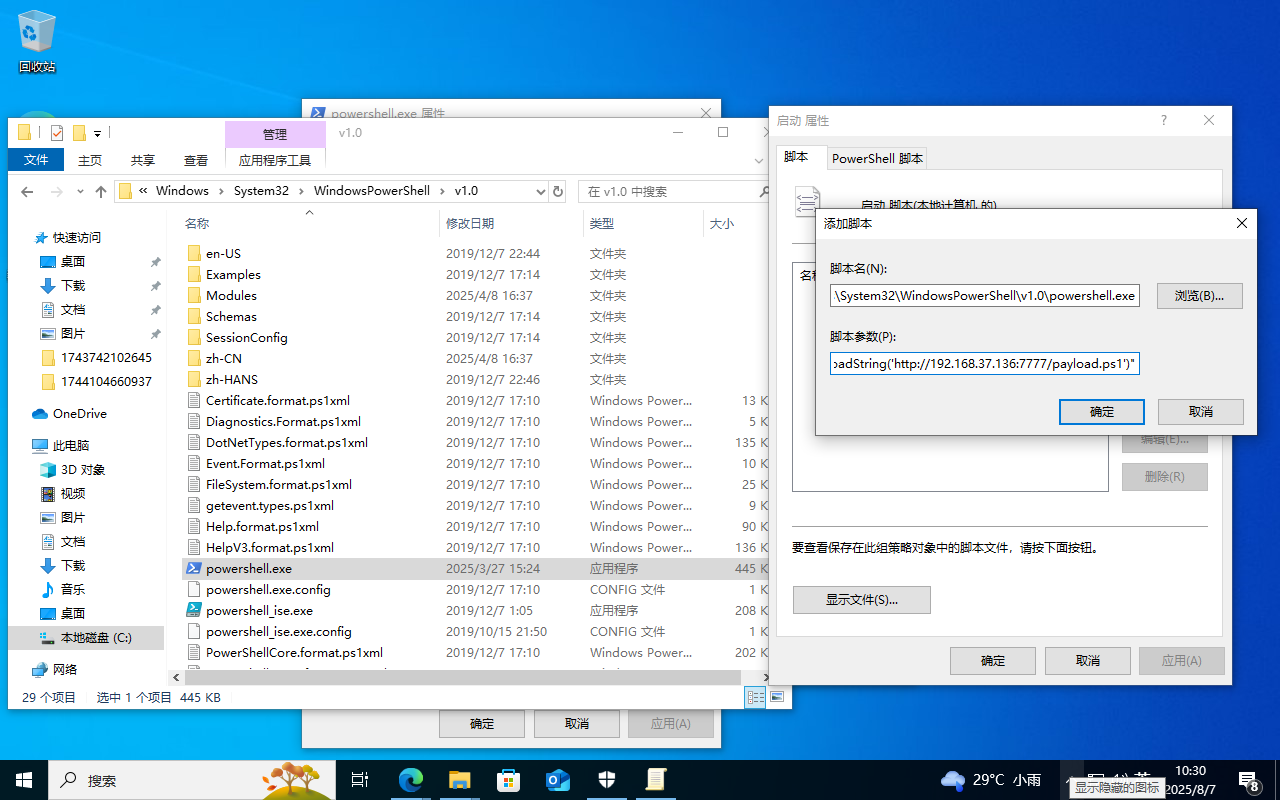Image resolution: width=1280 pixels, height=800 pixels.
Task: Click the help question mark in 启动 属性
Action: pos(1163,120)
